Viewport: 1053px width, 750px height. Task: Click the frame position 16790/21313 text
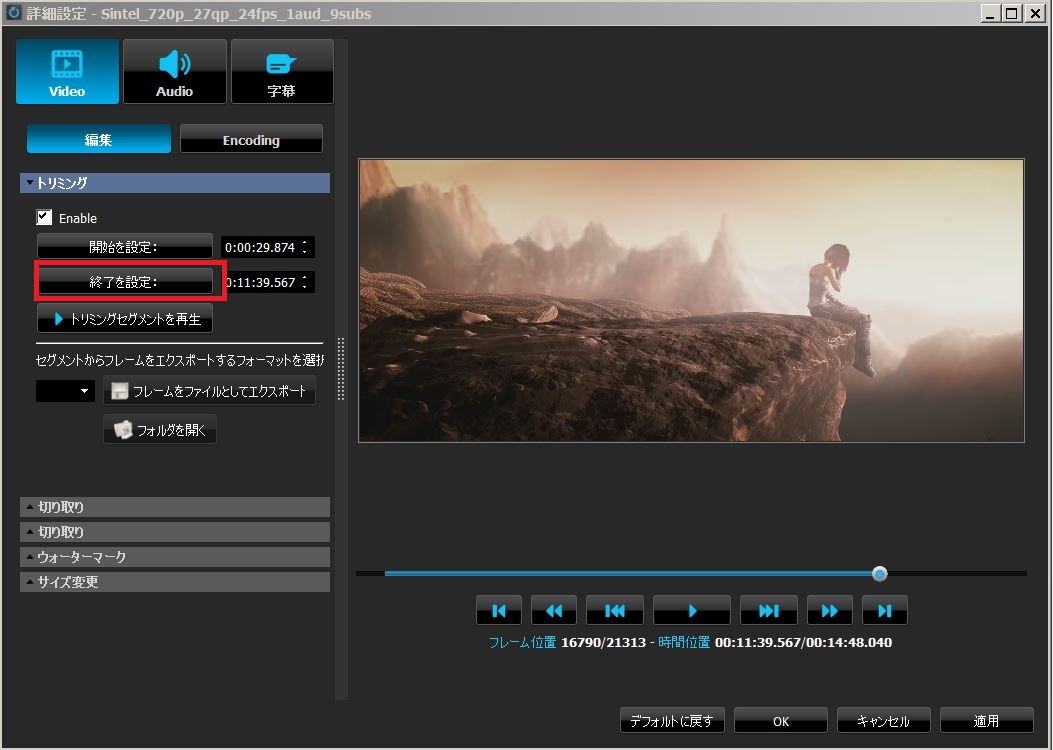click(x=603, y=643)
